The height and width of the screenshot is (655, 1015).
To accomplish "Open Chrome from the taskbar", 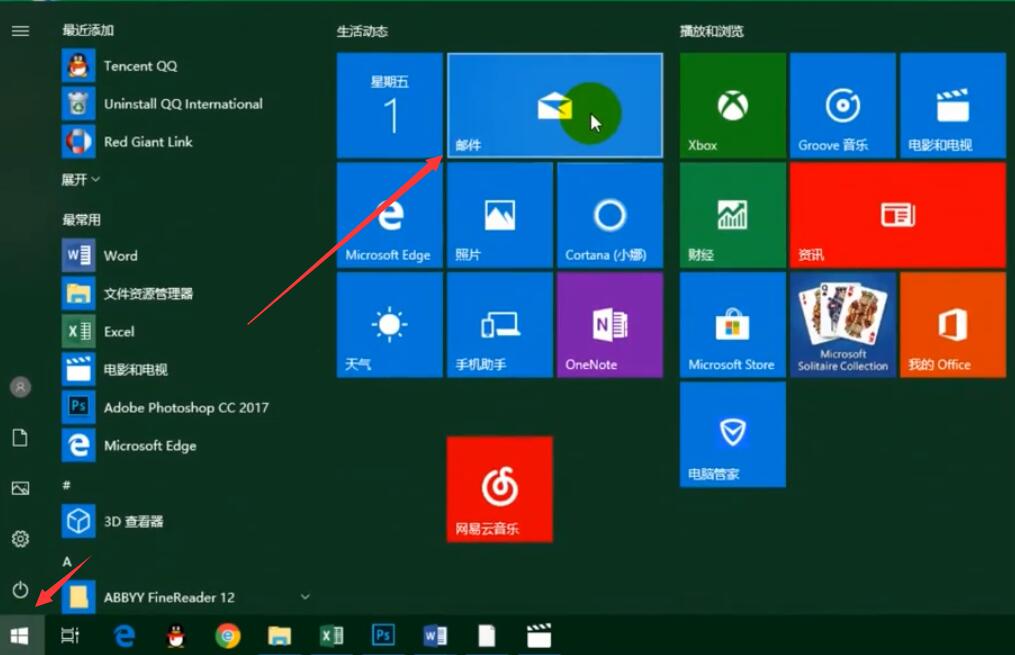I will click(228, 635).
